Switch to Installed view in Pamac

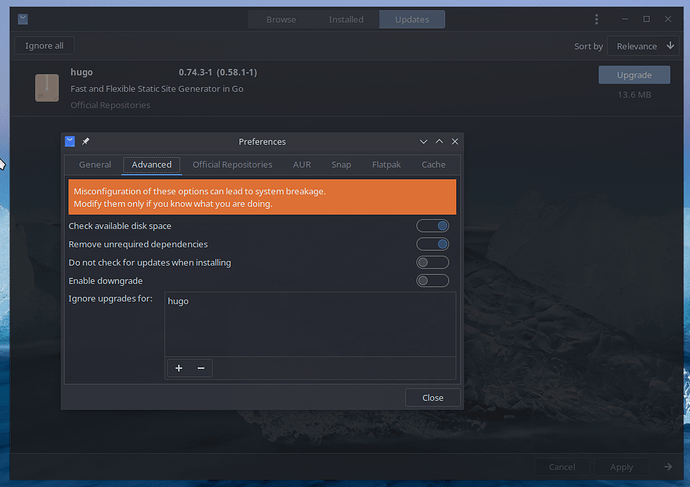(x=346, y=19)
